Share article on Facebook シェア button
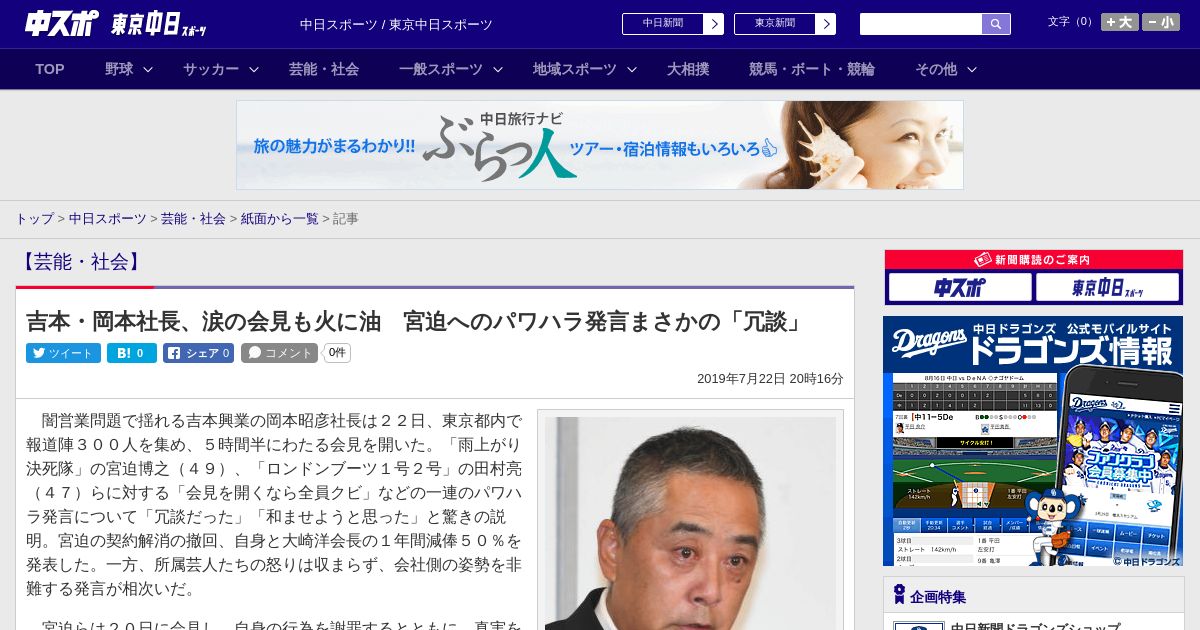Viewport: 1200px width, 630px height. point(198,353)
